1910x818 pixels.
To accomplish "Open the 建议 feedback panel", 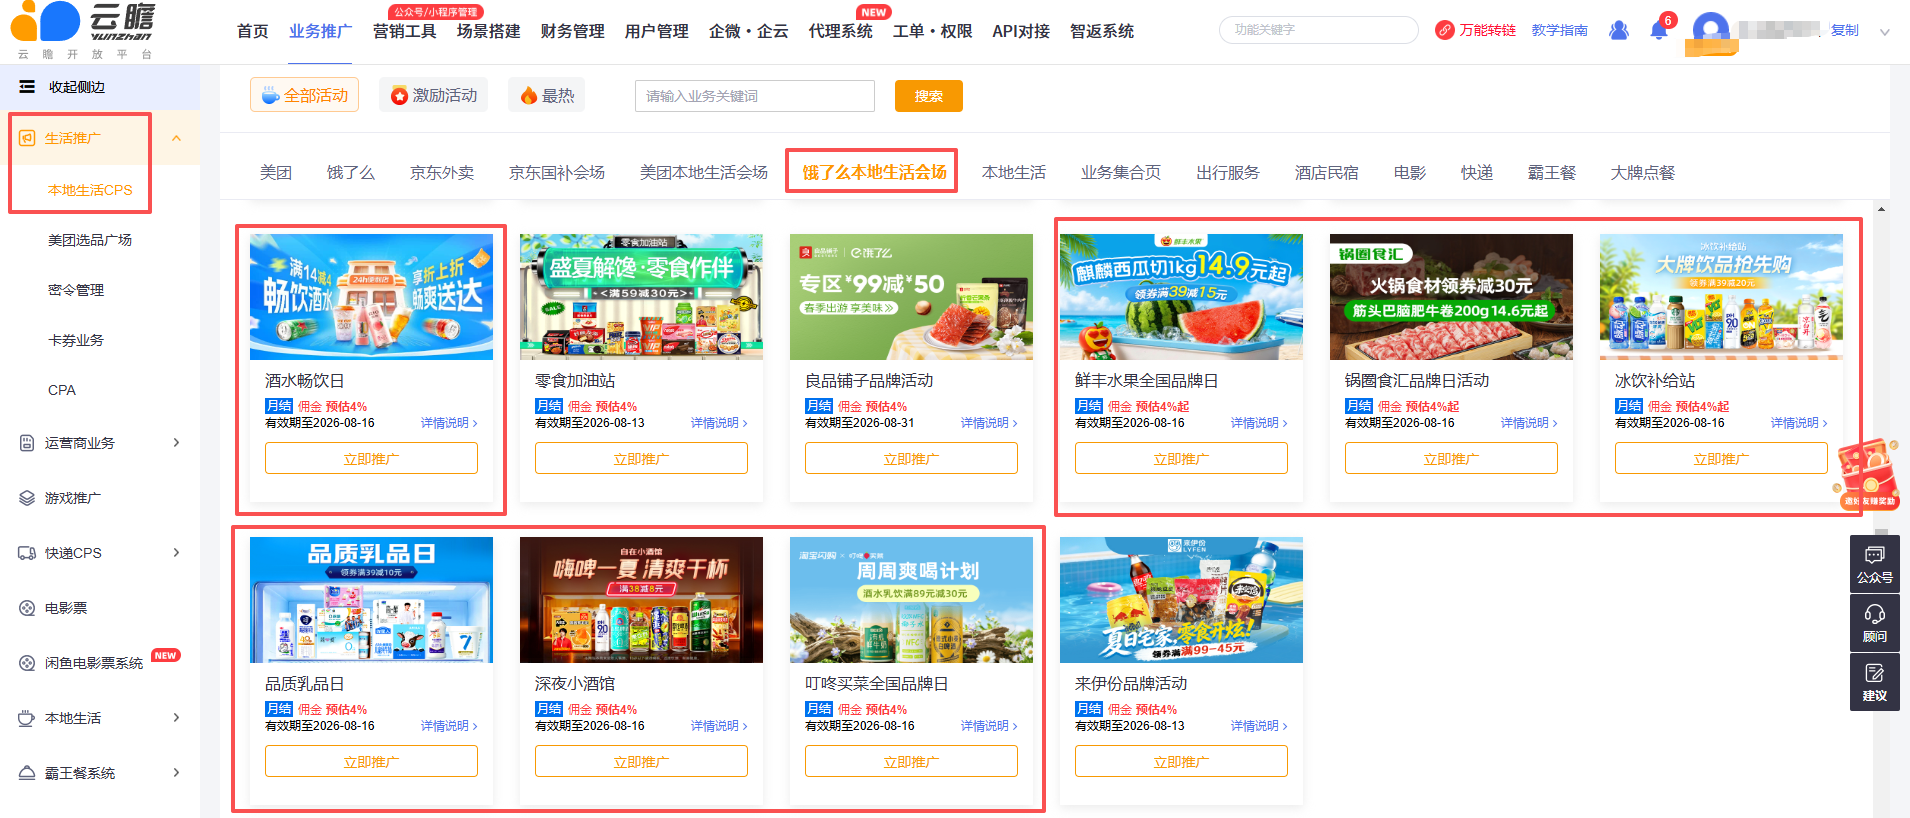I will (1874, 682).
